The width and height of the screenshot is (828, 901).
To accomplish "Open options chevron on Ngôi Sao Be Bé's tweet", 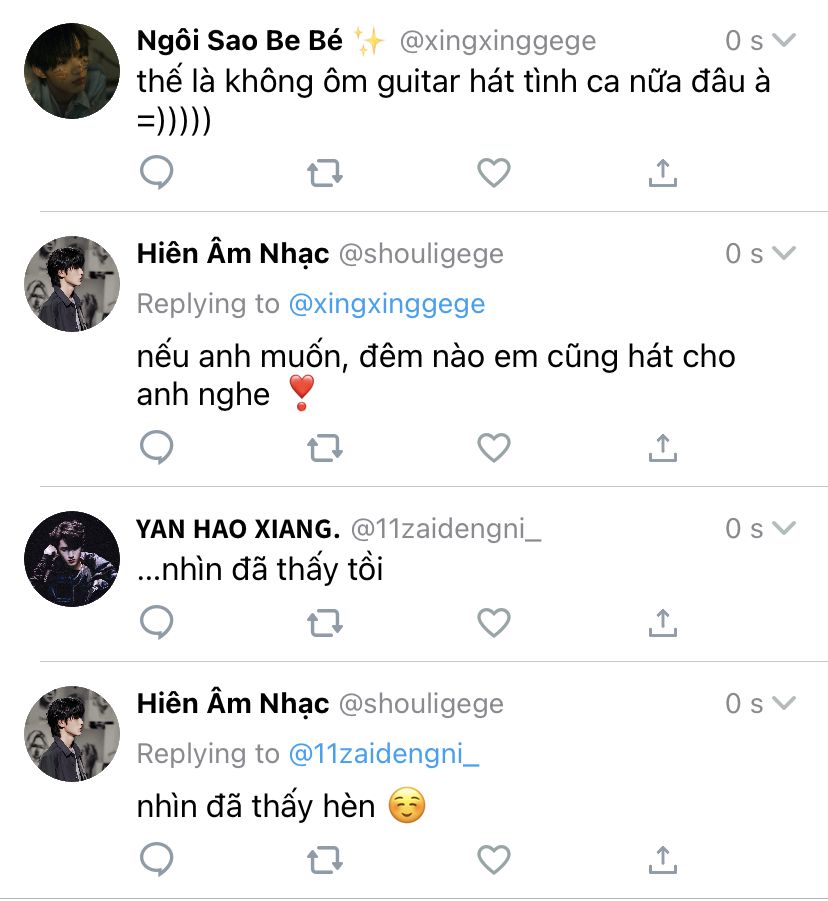I will click(x=784, y=41).
